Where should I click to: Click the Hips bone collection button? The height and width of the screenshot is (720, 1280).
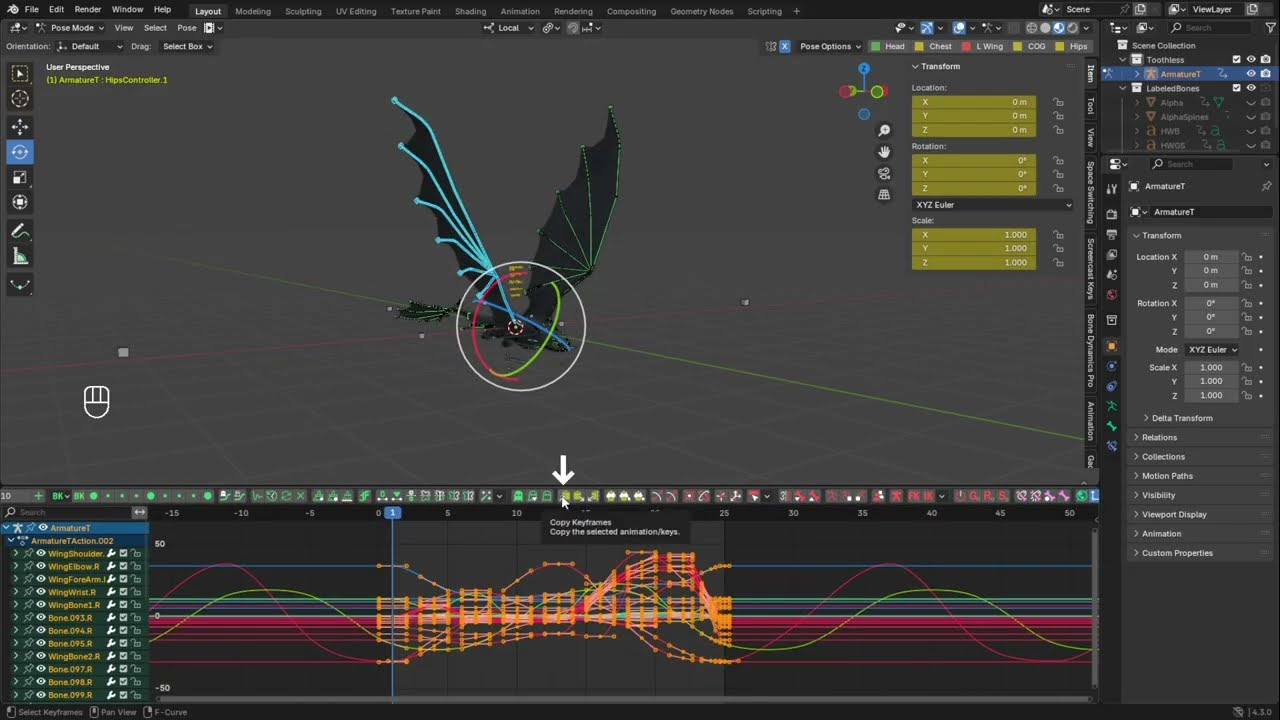tap(1072, 46)
